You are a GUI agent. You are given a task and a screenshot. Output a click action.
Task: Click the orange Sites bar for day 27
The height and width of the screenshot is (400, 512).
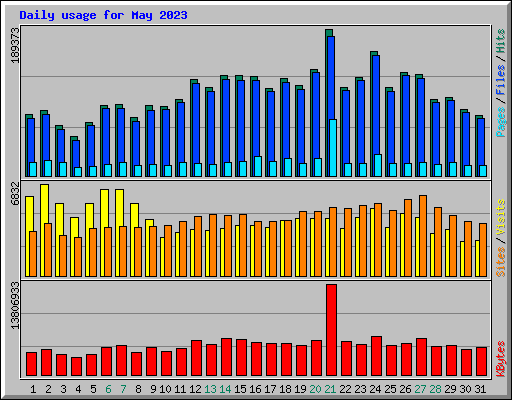[x=423, y=236]
